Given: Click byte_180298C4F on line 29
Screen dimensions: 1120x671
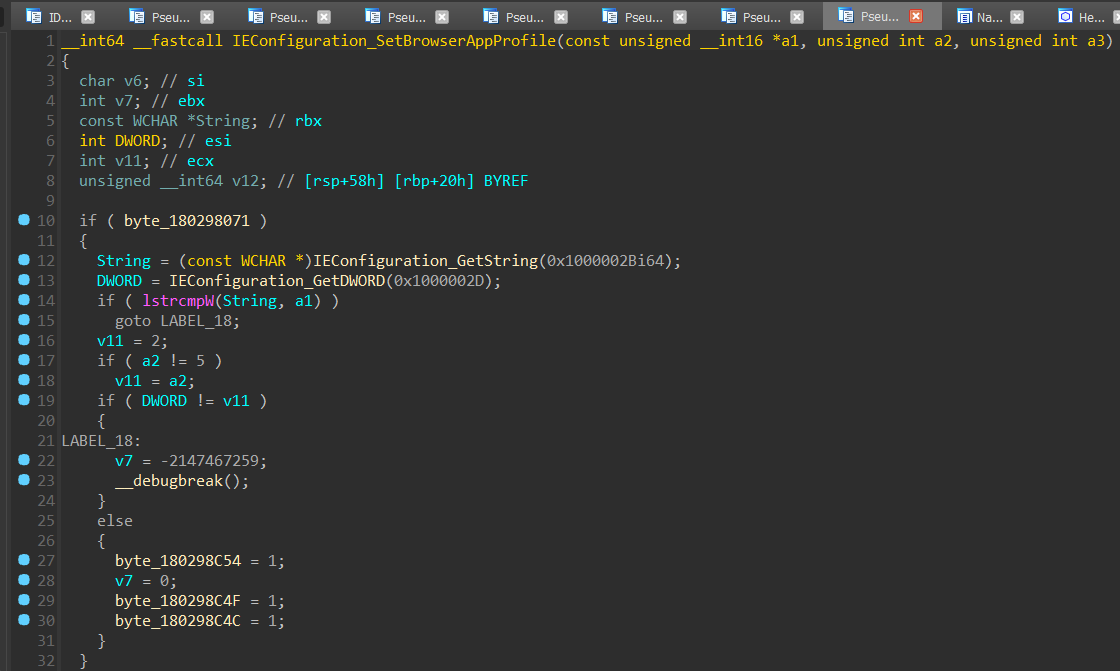Looking at the screenshot, I should [178, 601].
